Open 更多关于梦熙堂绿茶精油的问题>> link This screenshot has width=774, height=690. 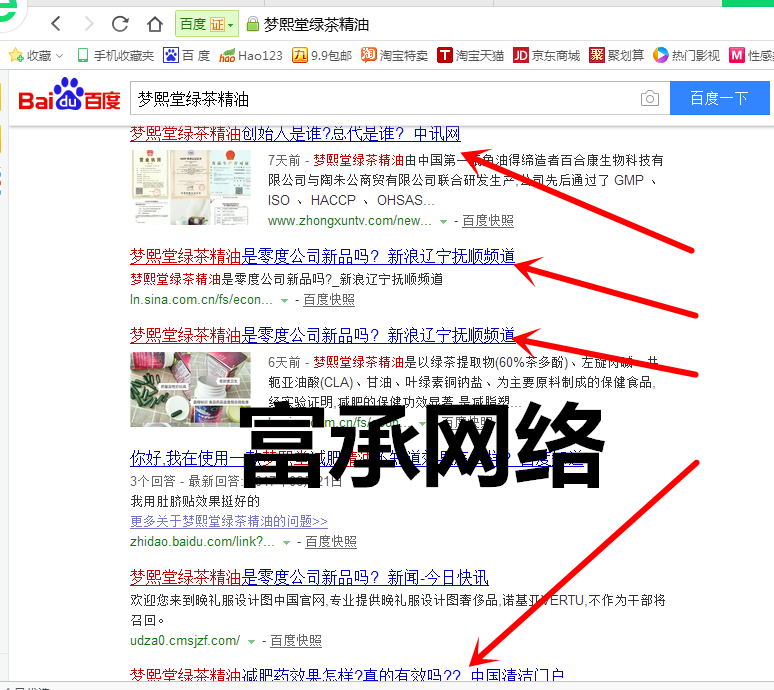tap(229, 521)
